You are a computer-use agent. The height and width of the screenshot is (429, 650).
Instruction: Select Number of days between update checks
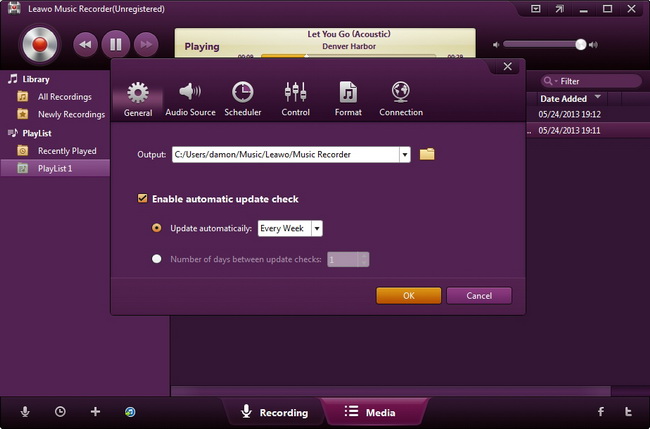tap(157, 259)
